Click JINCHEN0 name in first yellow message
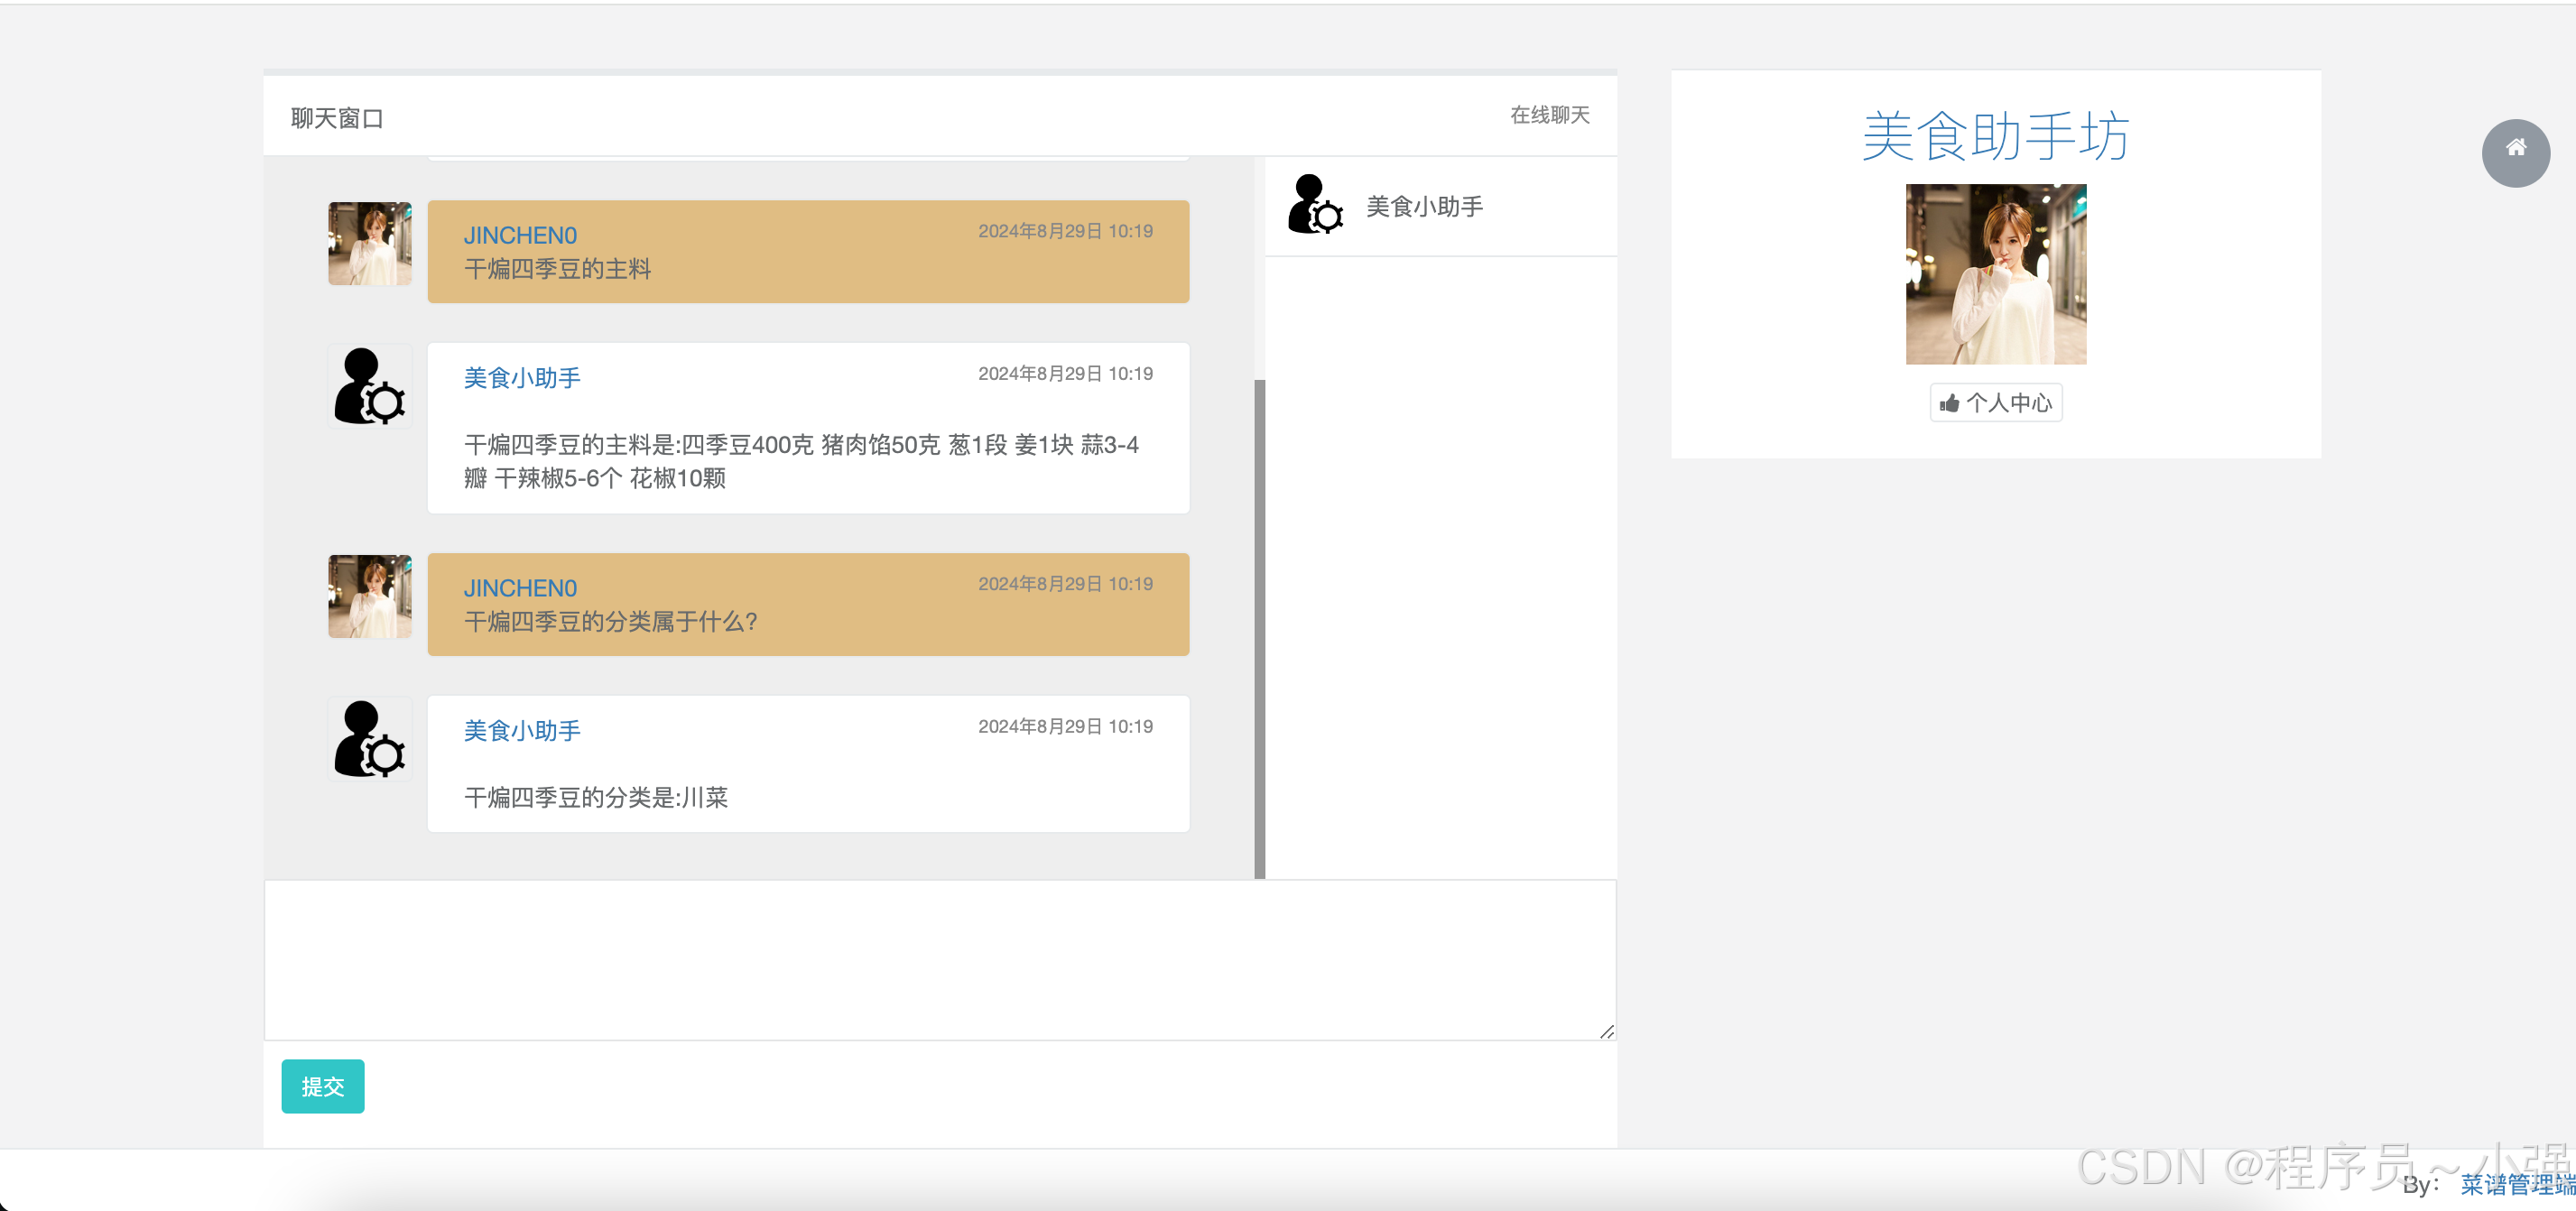2576x1211 pixels. tap(520, 235)
